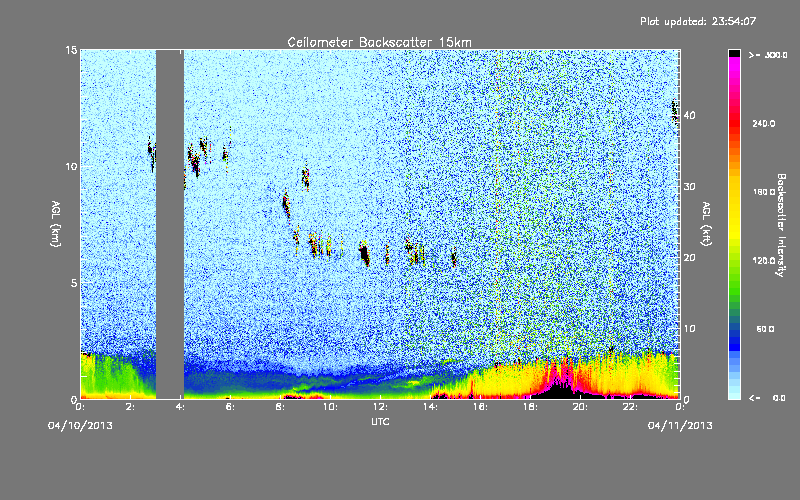Click the high cloud echo at the plot's right edge near 12 km
Image resolution: width=800 pixels, height=500 pixels.
[674, 111]
